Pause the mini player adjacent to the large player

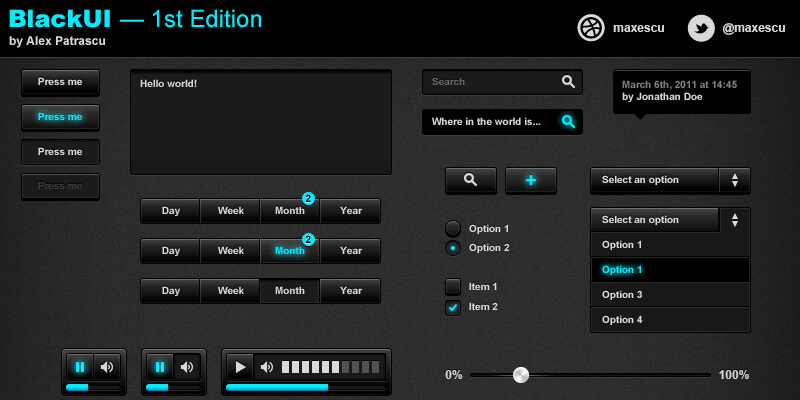coord(160,367)
